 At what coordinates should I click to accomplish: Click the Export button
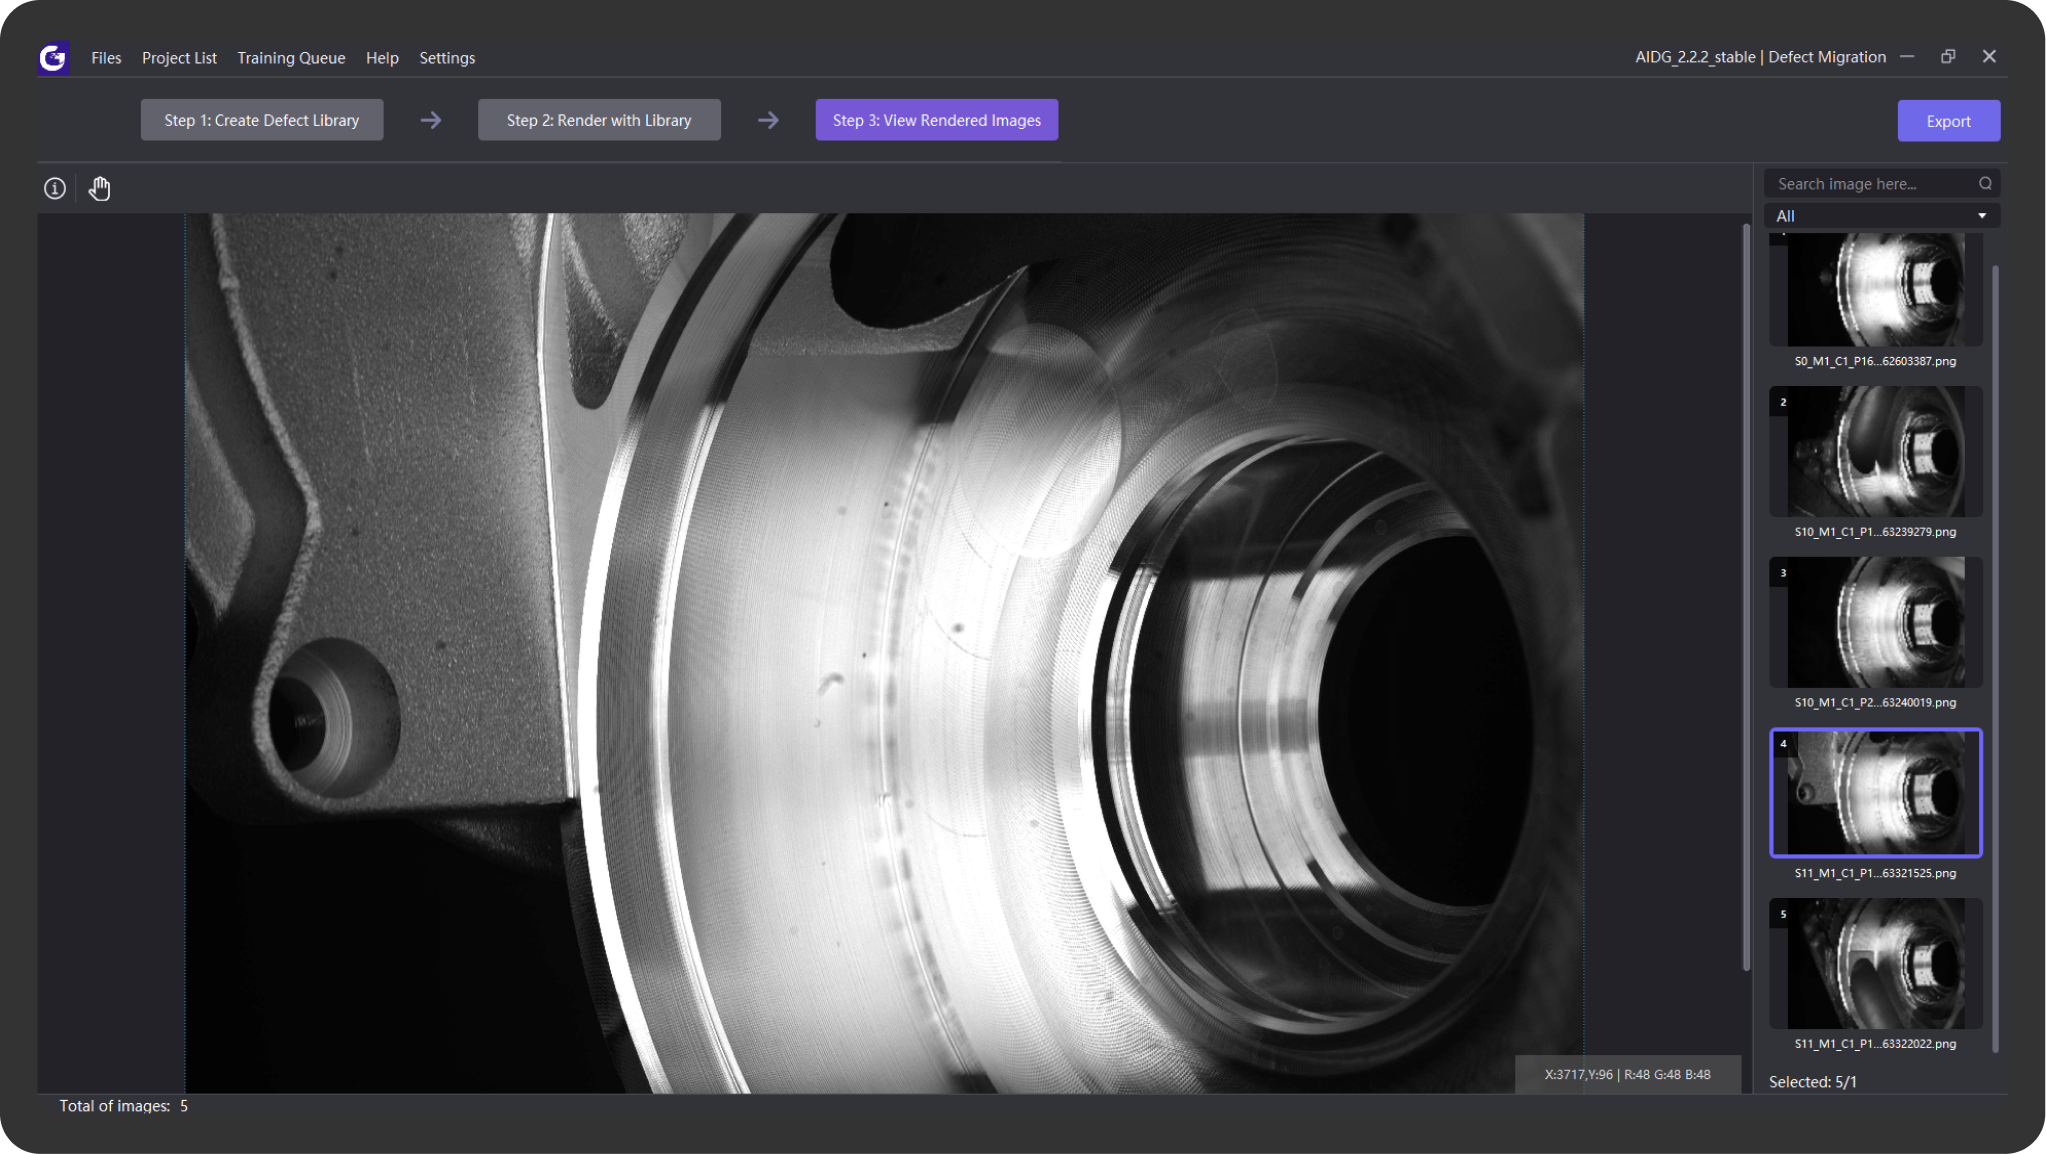point(1948,121)
